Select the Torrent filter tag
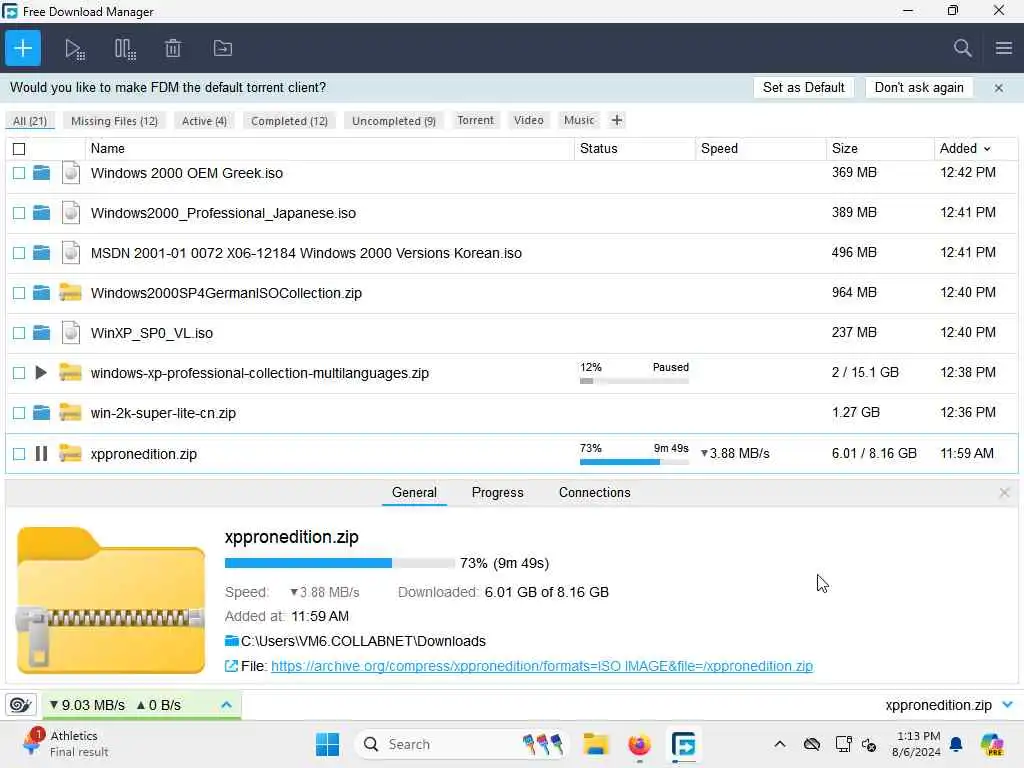1024x768 pixels. (475, 120)
